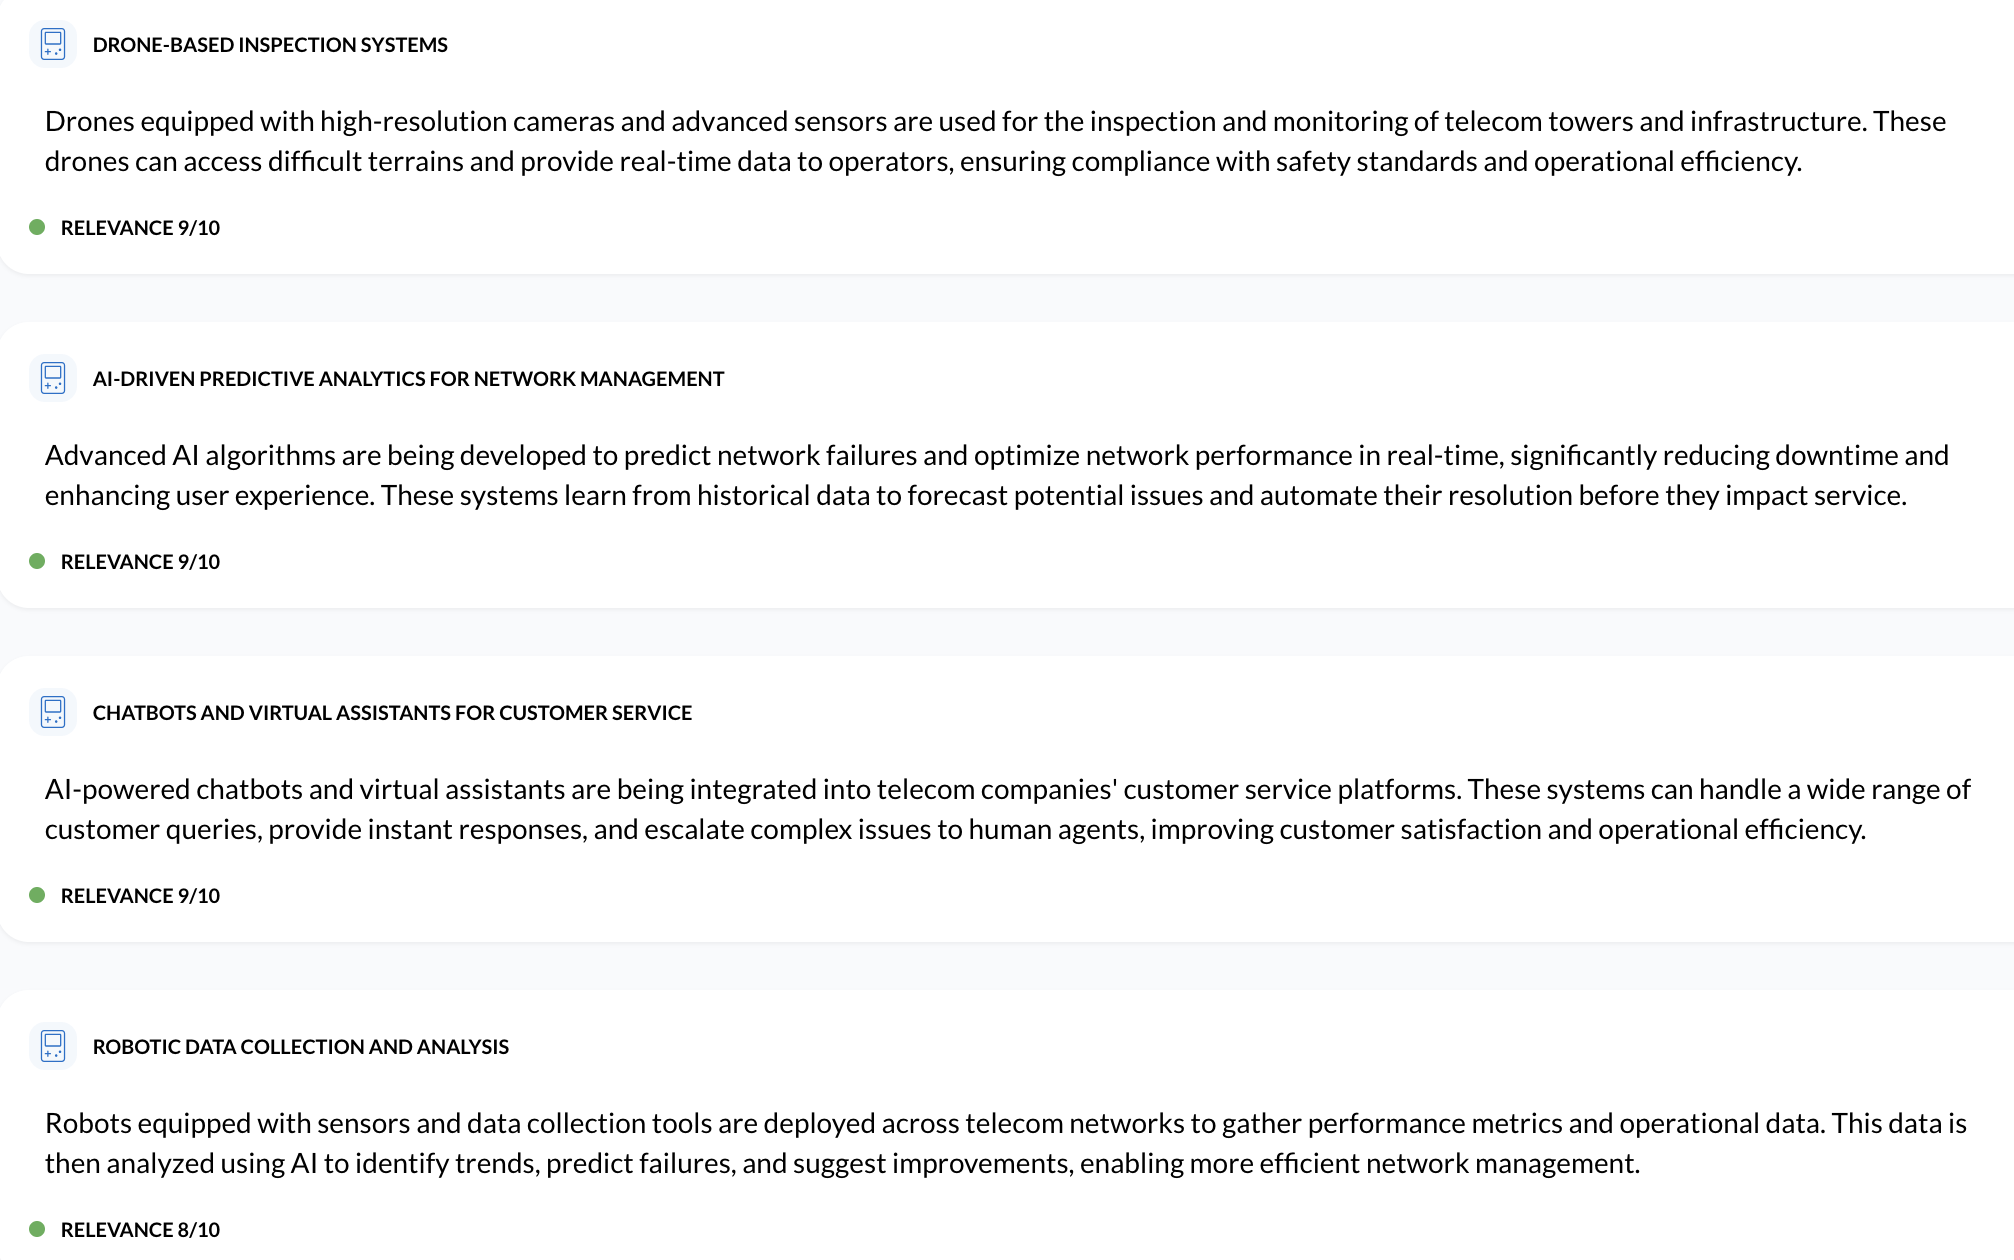Click the Relevance 8/10 label

[x=140, y=1230]
